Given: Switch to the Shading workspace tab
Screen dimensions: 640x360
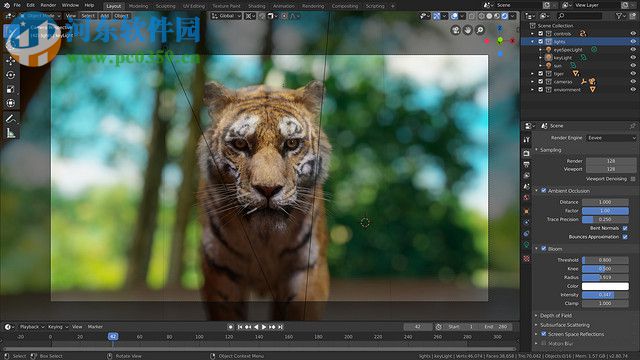Looking at the screenshot, I should pos(257,6).
